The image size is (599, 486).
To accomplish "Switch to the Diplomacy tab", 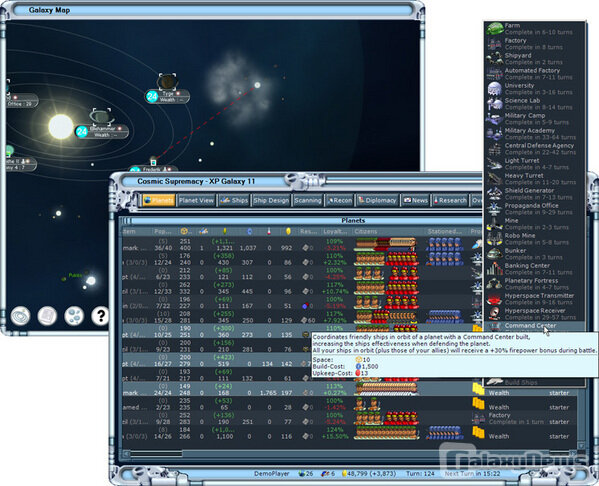I will pos(377,200).
